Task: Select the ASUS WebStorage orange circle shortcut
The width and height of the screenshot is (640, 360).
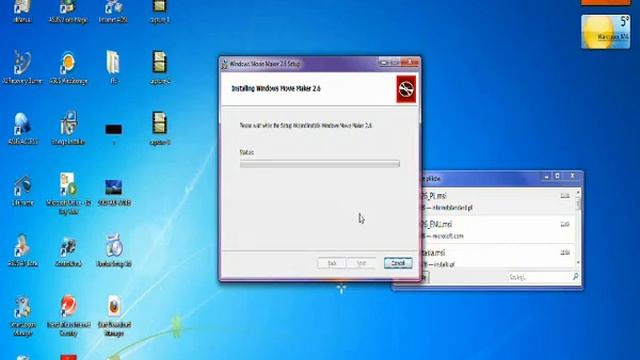Action: coord(68,68)
